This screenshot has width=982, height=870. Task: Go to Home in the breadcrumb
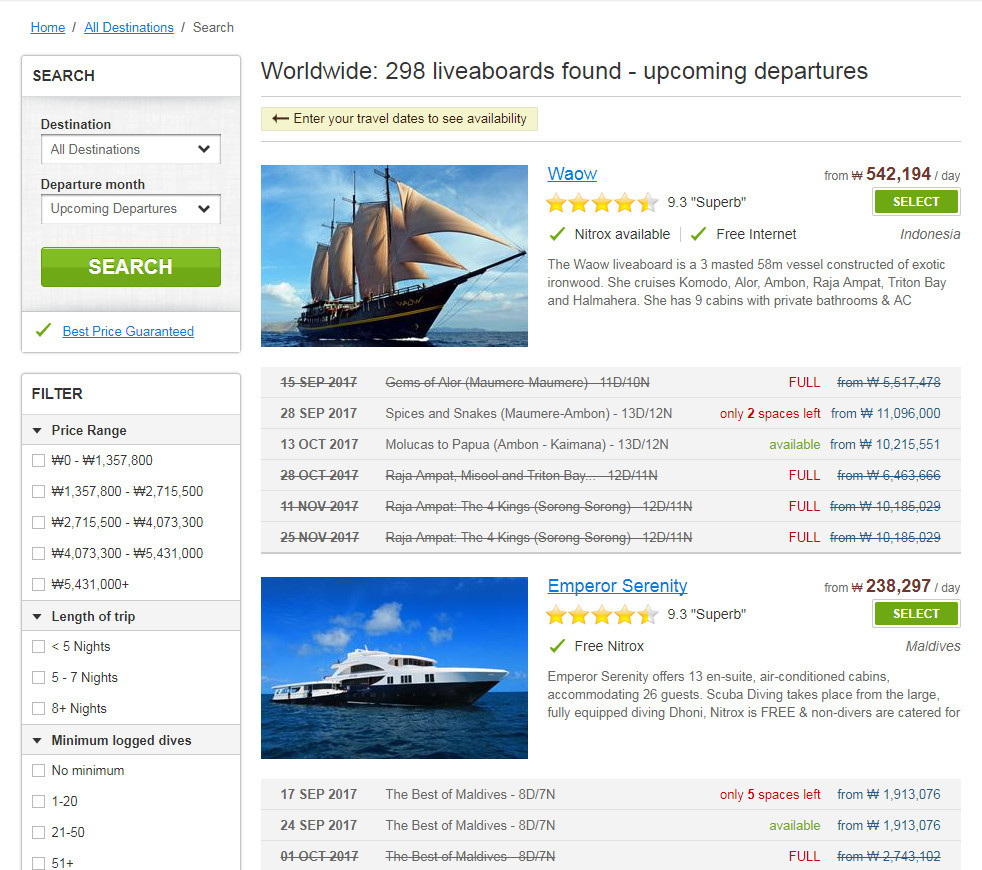point(48,28)
